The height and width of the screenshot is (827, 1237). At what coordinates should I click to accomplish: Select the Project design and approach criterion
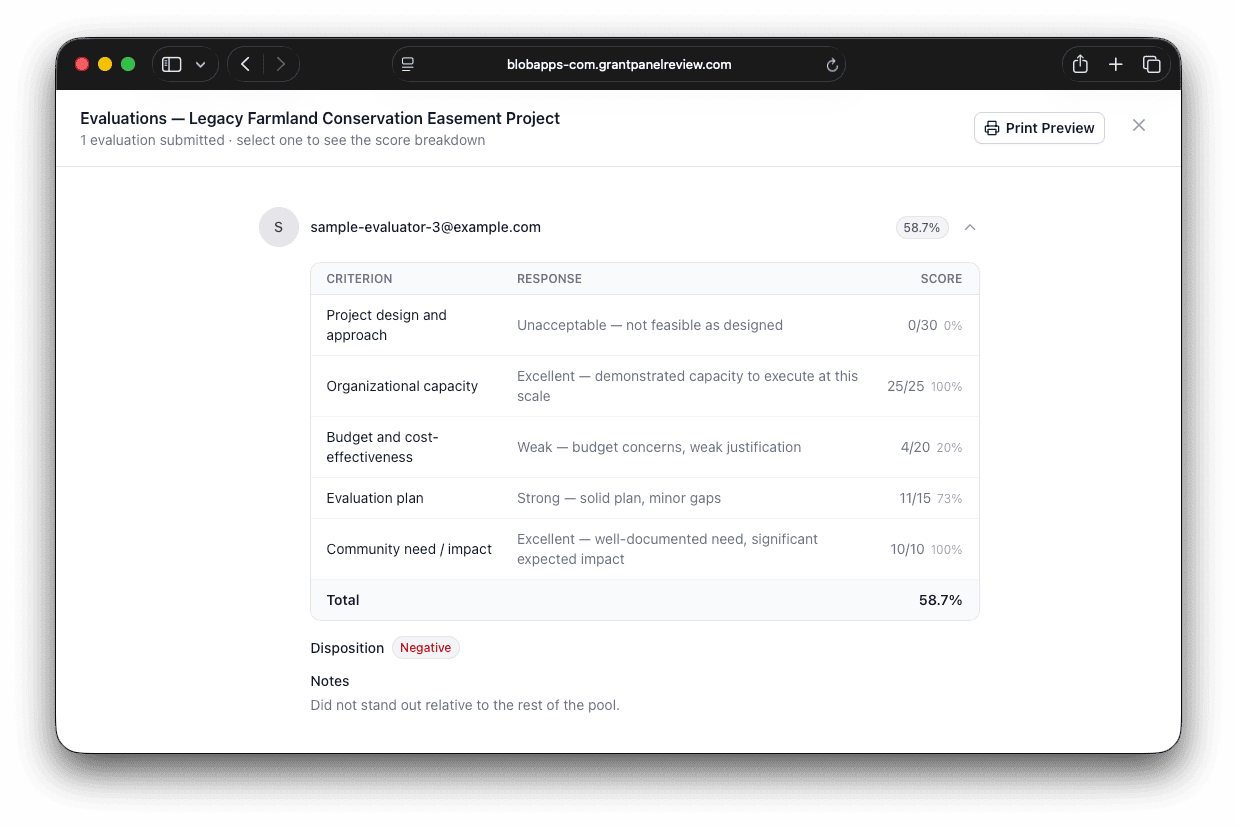(x=386, y=325)
